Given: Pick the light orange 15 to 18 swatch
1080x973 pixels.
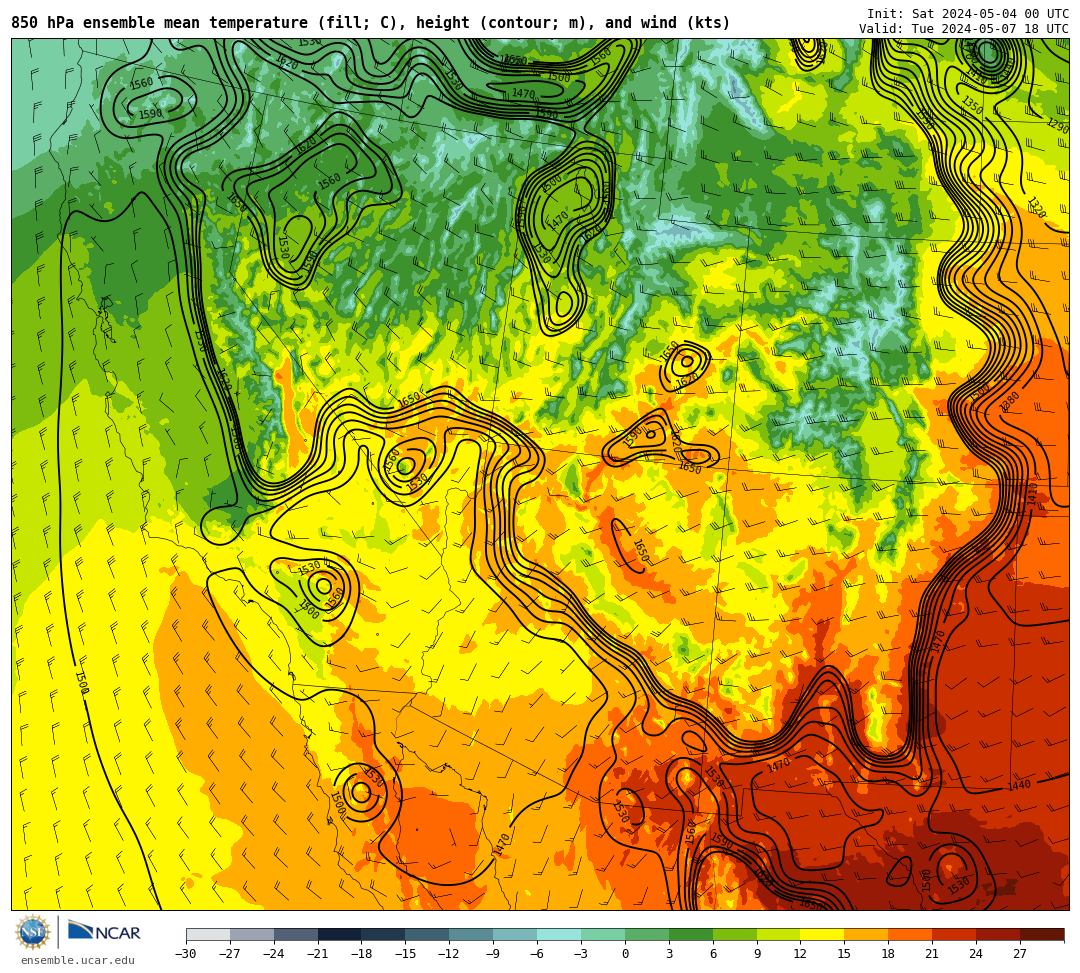Looking at the screenshot, I should click(866, 934).
